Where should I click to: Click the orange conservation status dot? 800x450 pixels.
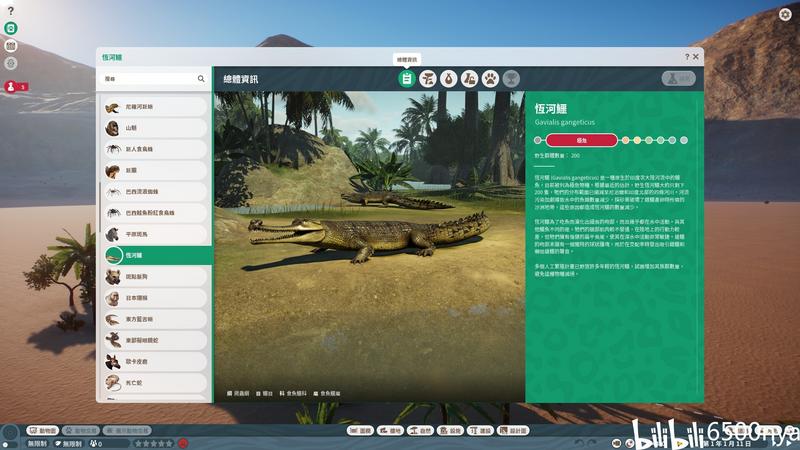[626, 140]
